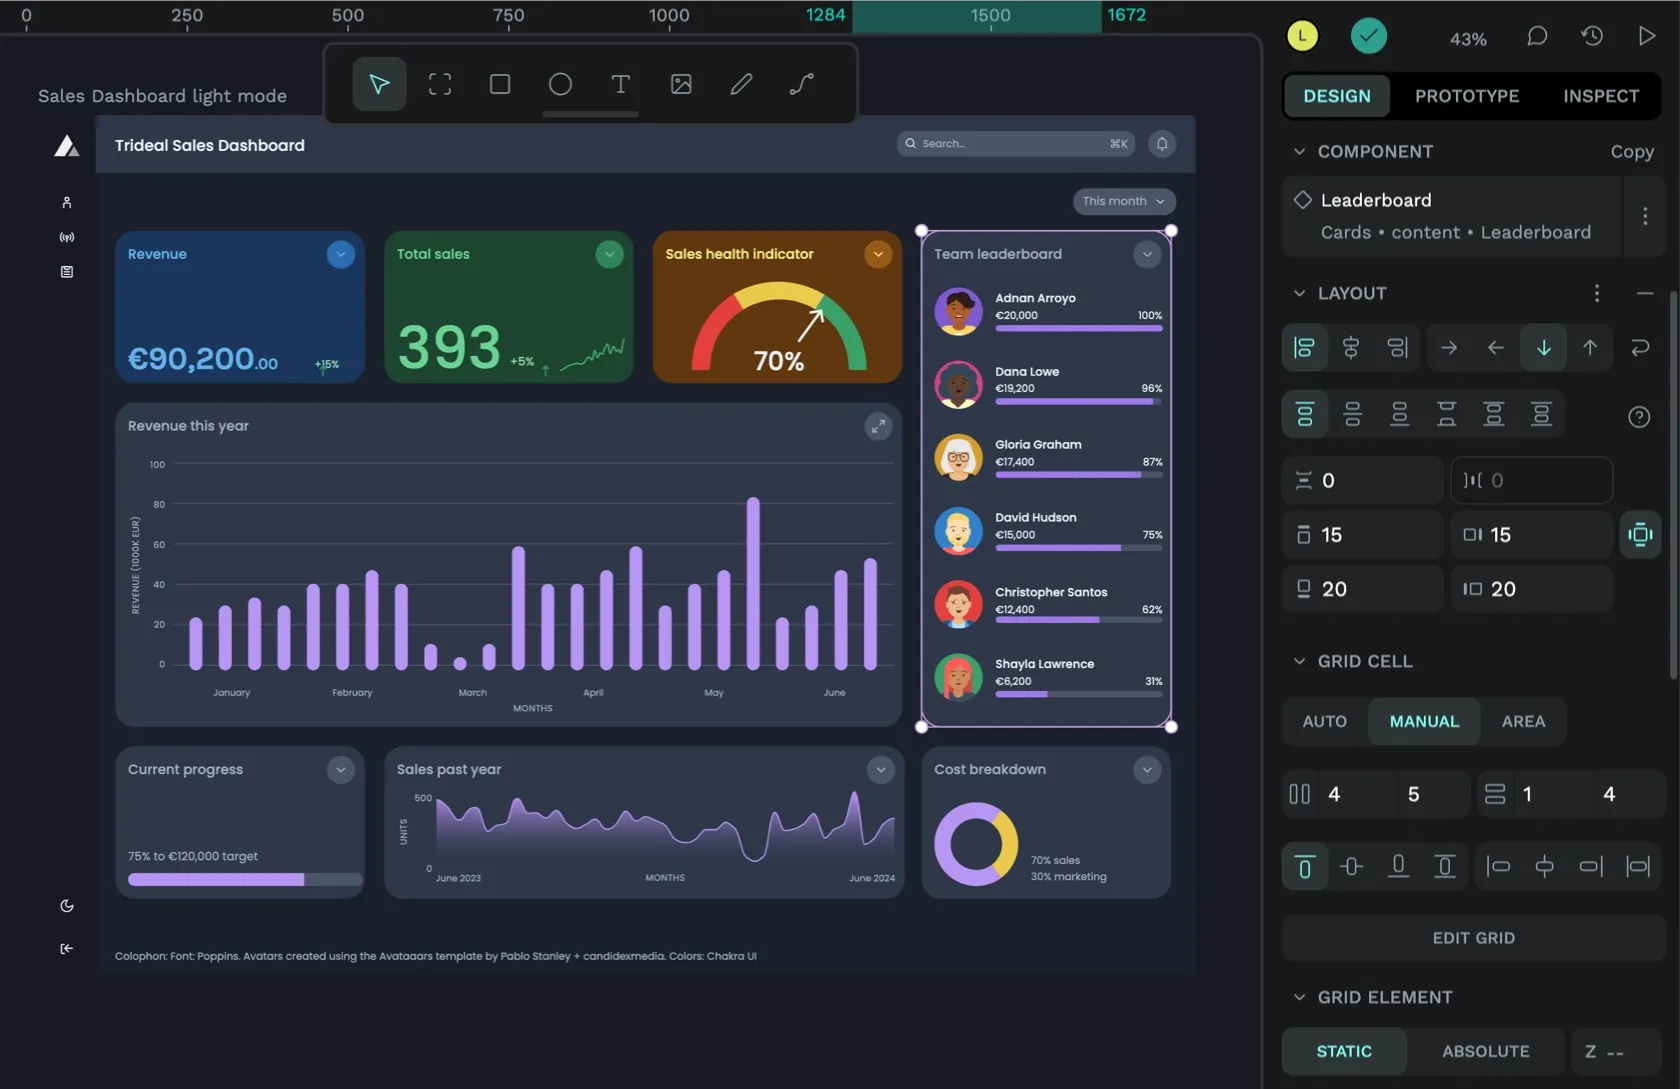Image resolution: width=1680 pixels, height=1089 pixels.
Task: Open version history clock icon
Action: tap(1592, 36)
